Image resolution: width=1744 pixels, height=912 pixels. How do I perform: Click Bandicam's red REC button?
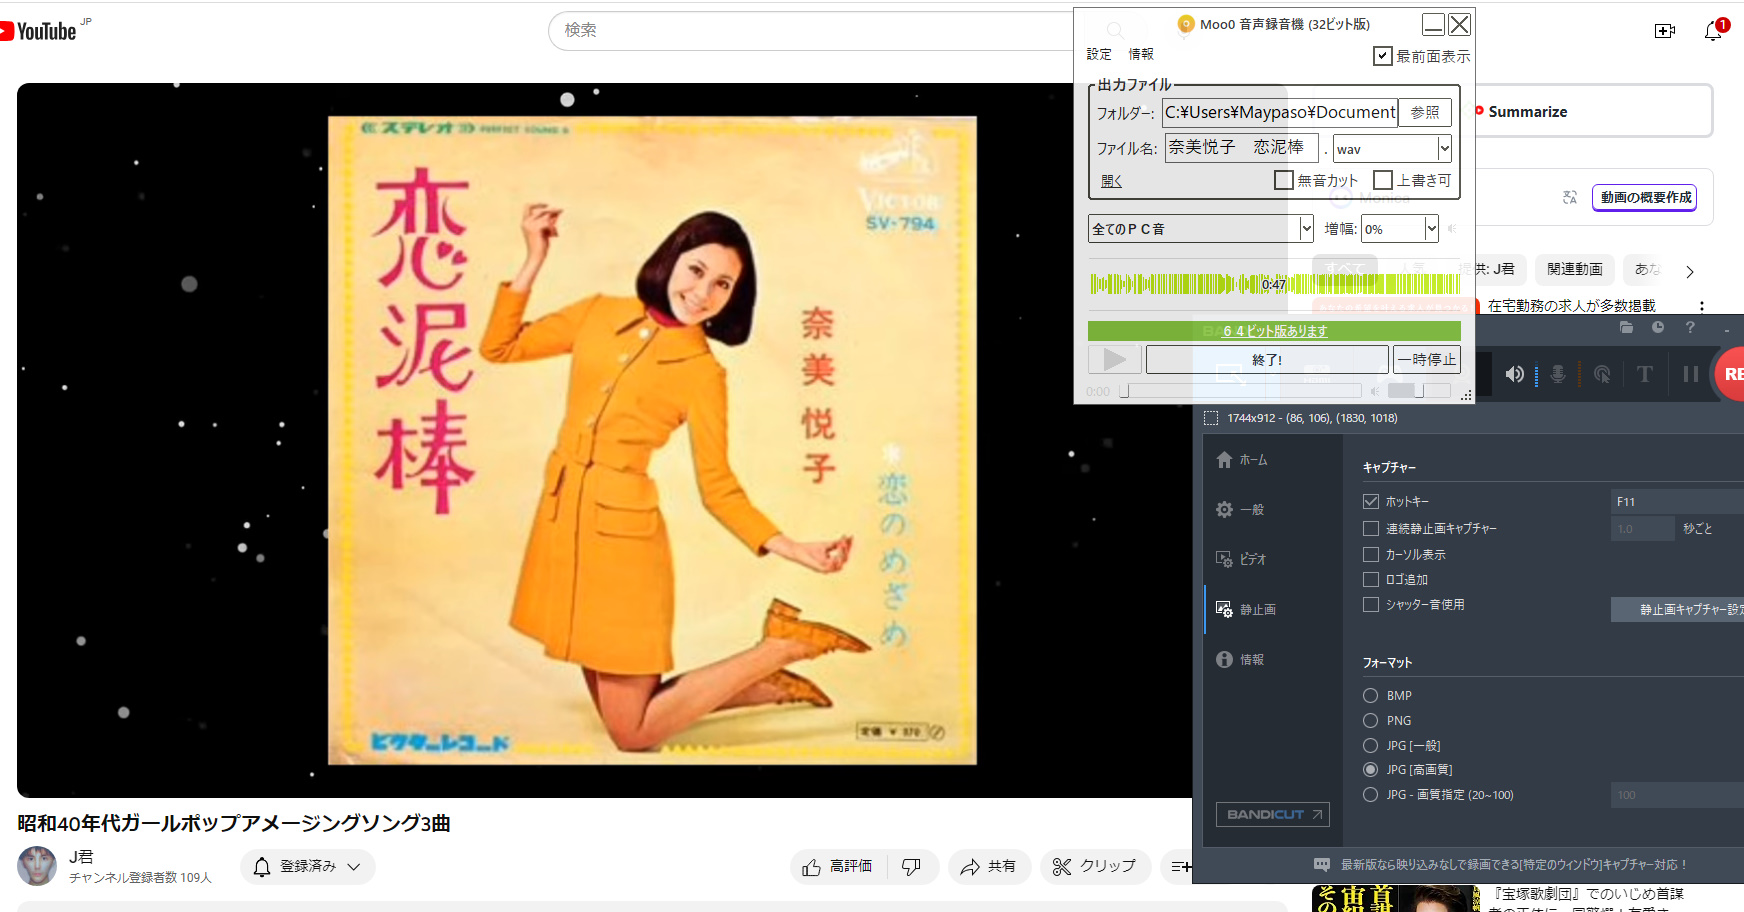[x=1730, y=374]
